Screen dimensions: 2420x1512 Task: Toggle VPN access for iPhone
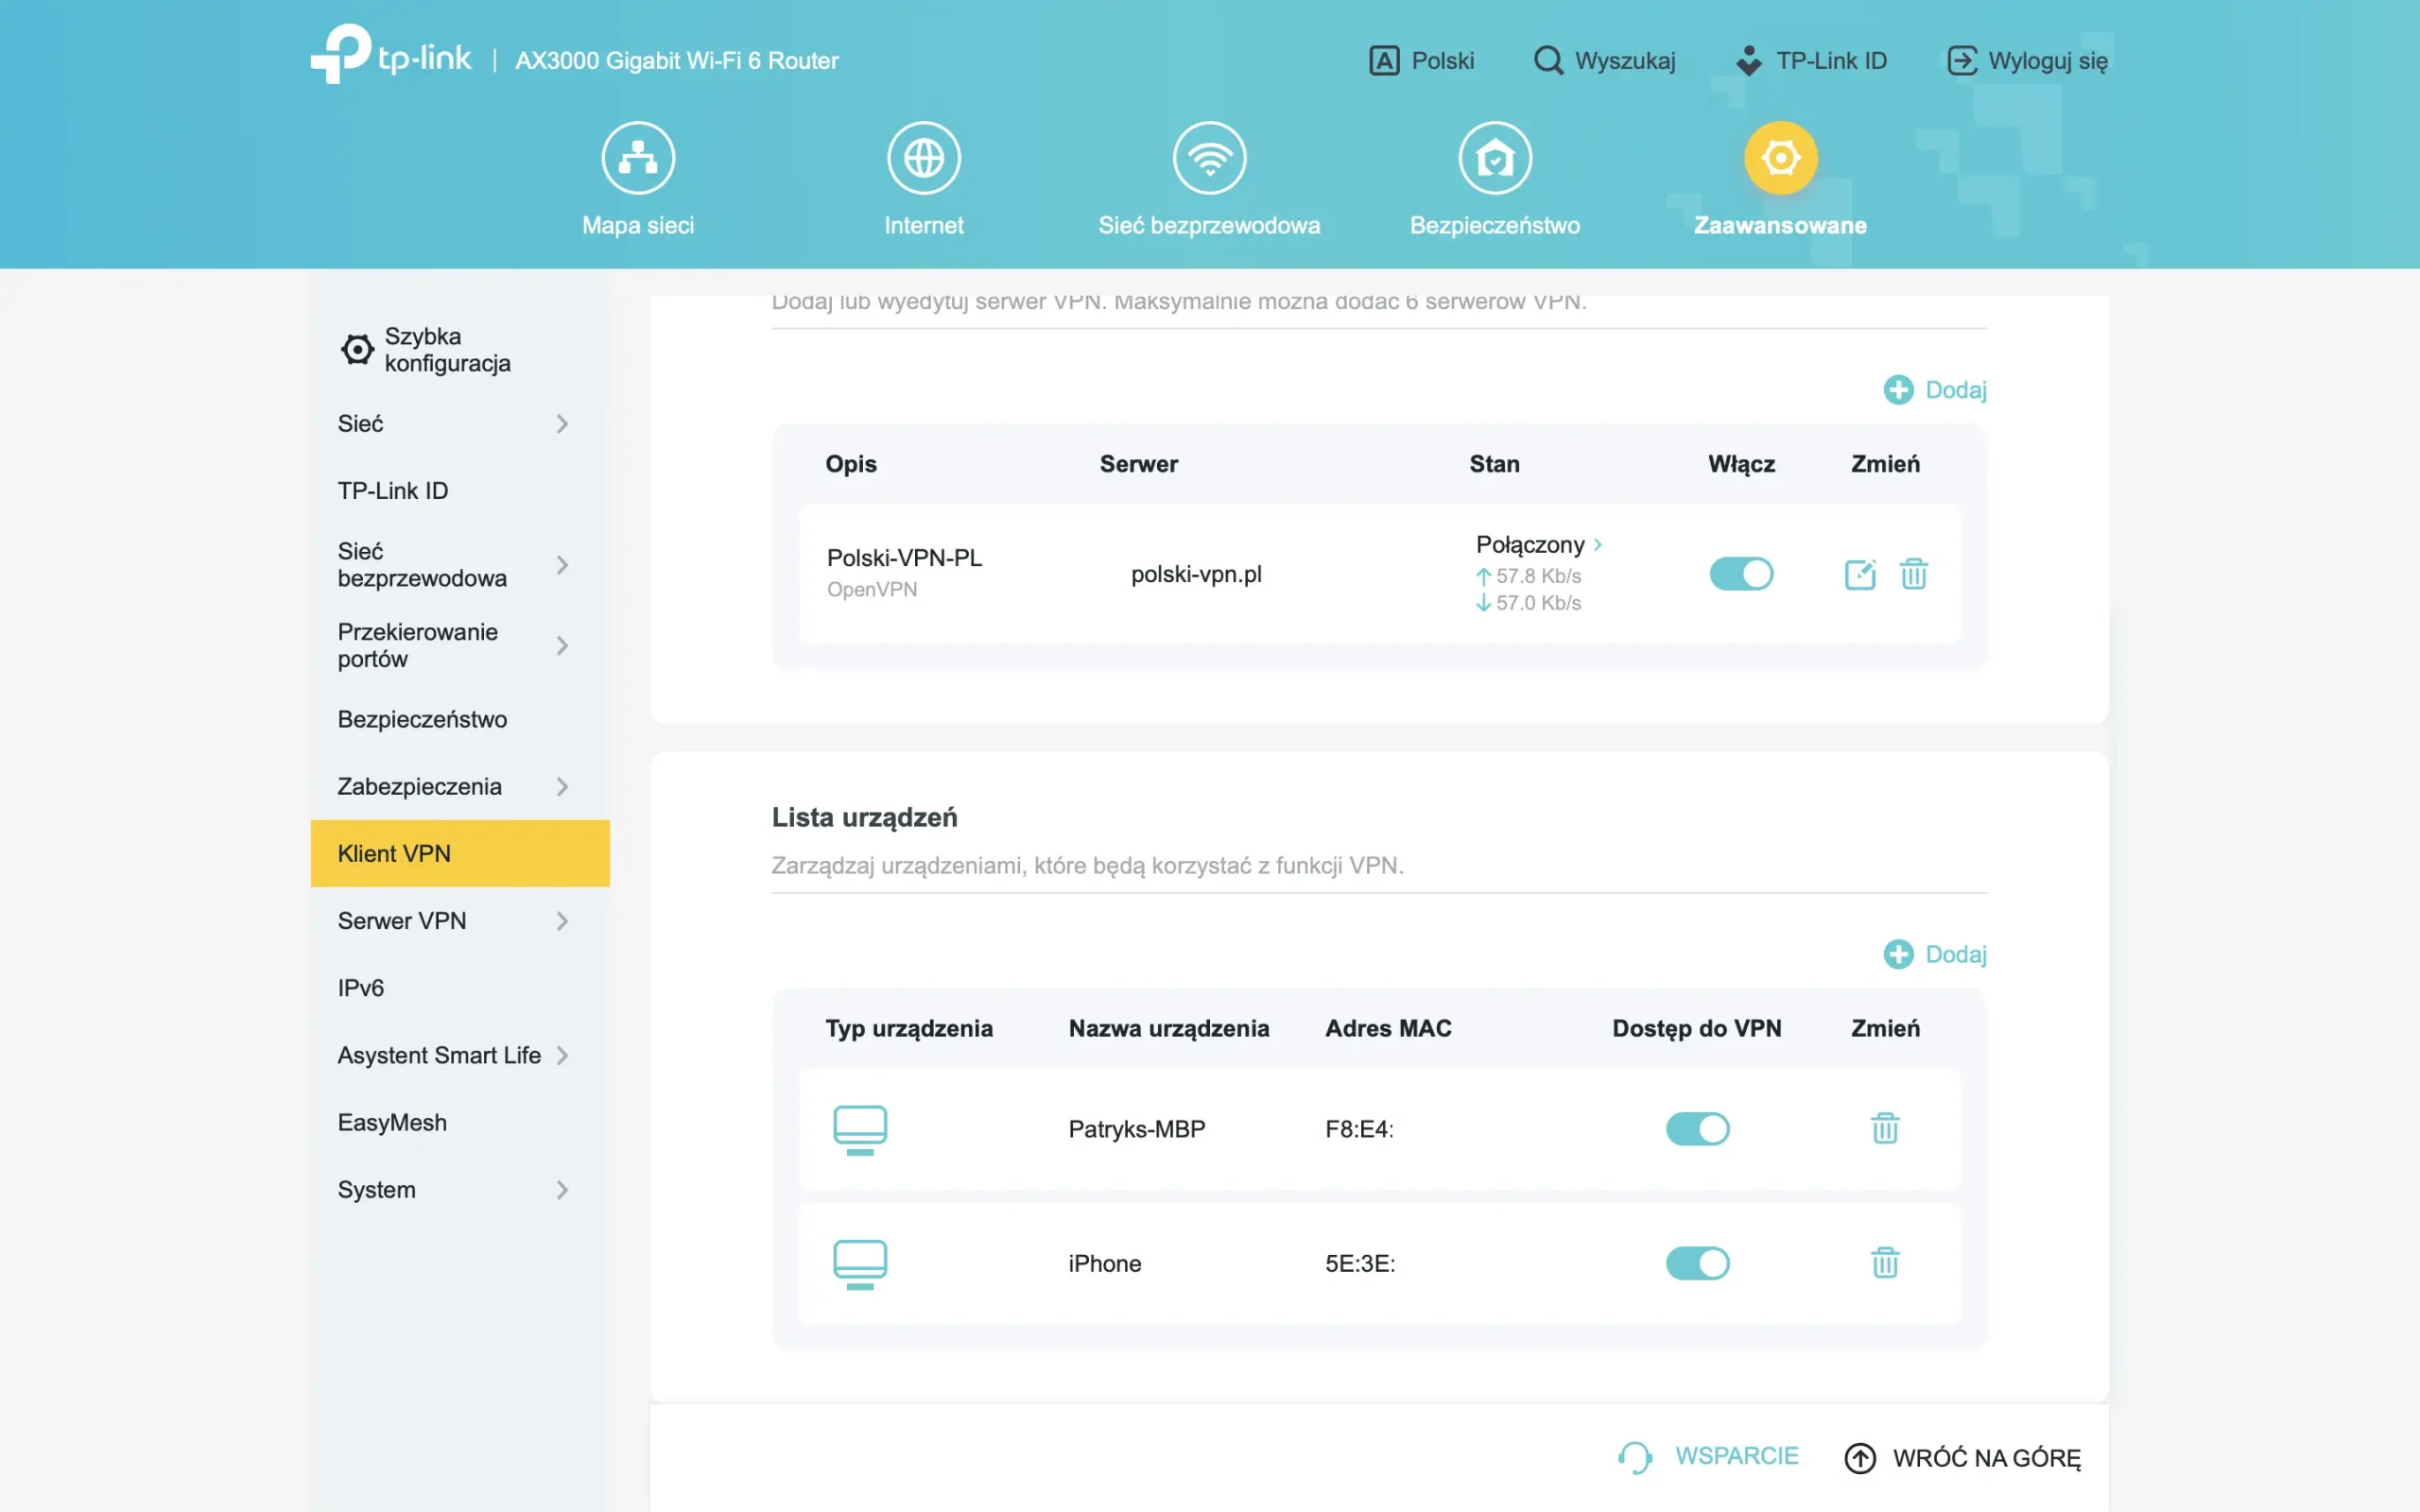(1696, 1263)
